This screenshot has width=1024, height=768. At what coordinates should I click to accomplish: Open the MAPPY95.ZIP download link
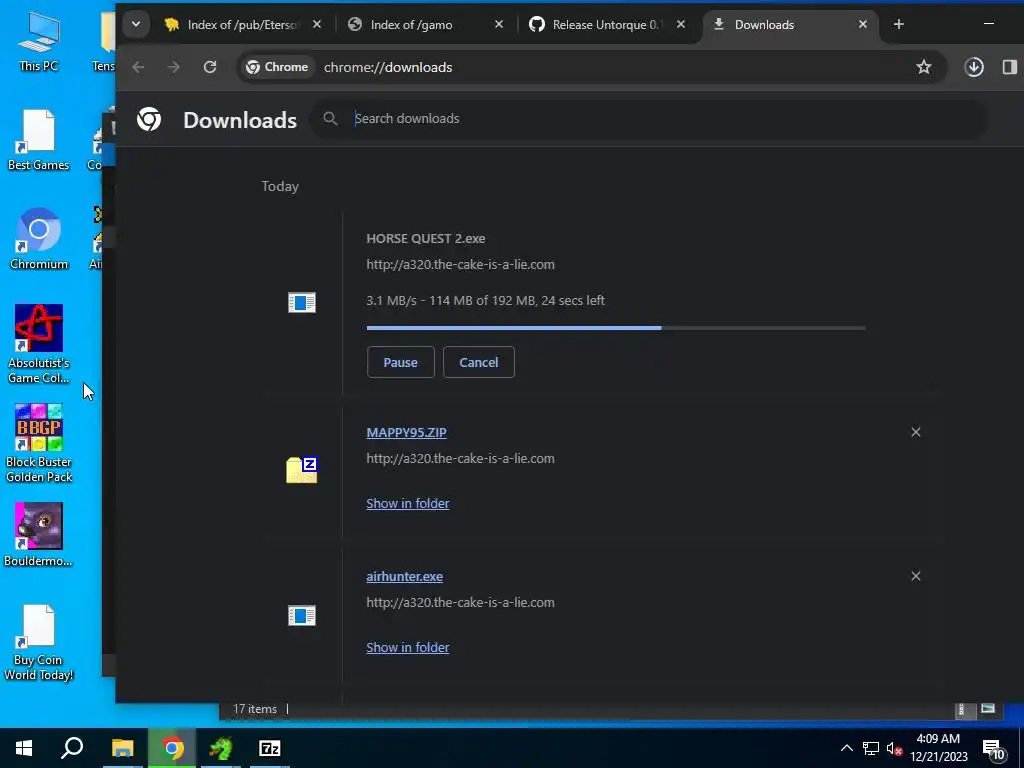click(406, 432)
